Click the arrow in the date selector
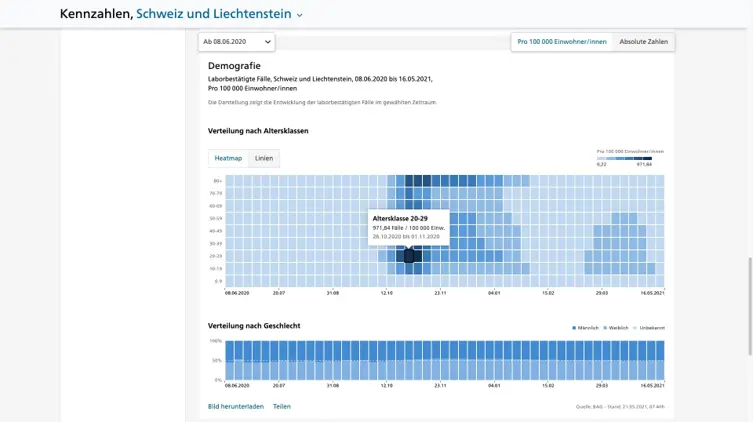 click(267, 42)
